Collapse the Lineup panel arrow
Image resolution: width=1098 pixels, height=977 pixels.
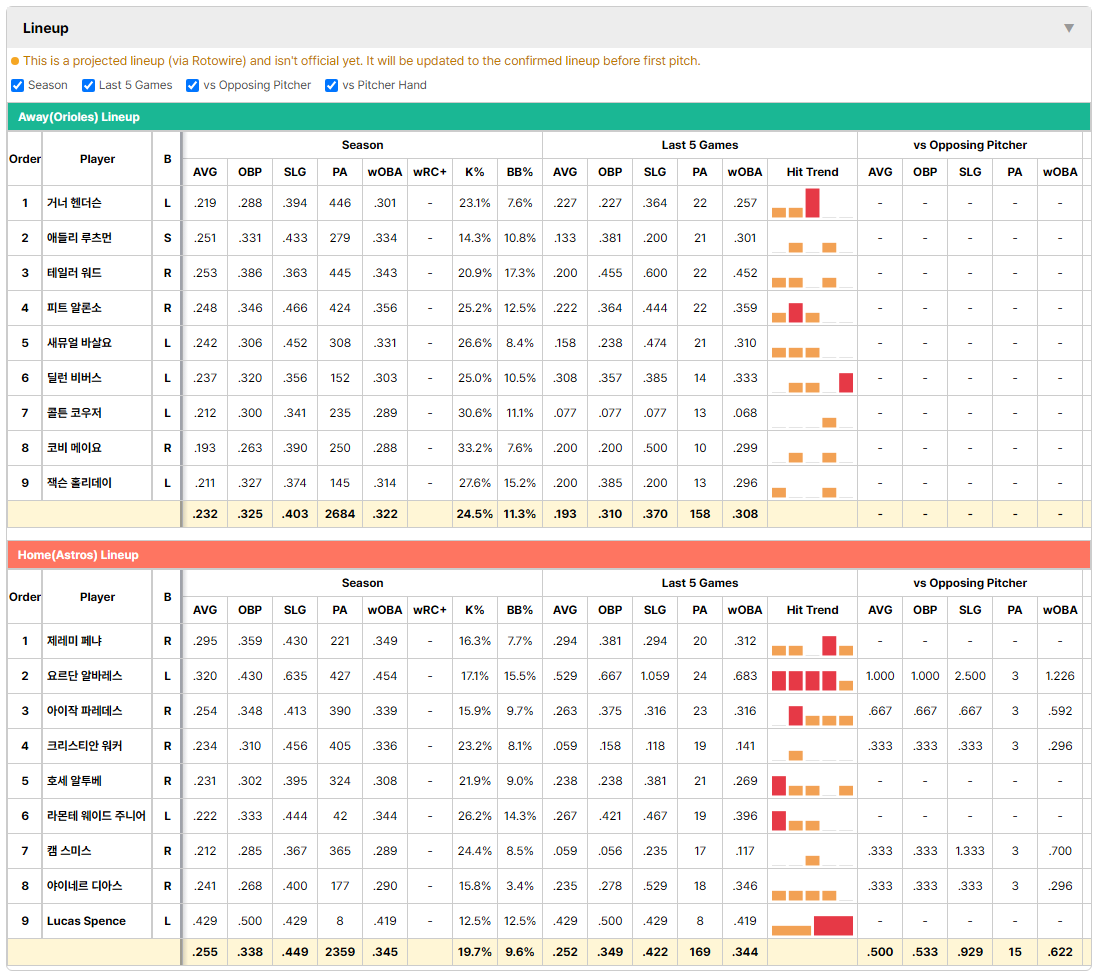[x=1069, y=28]
